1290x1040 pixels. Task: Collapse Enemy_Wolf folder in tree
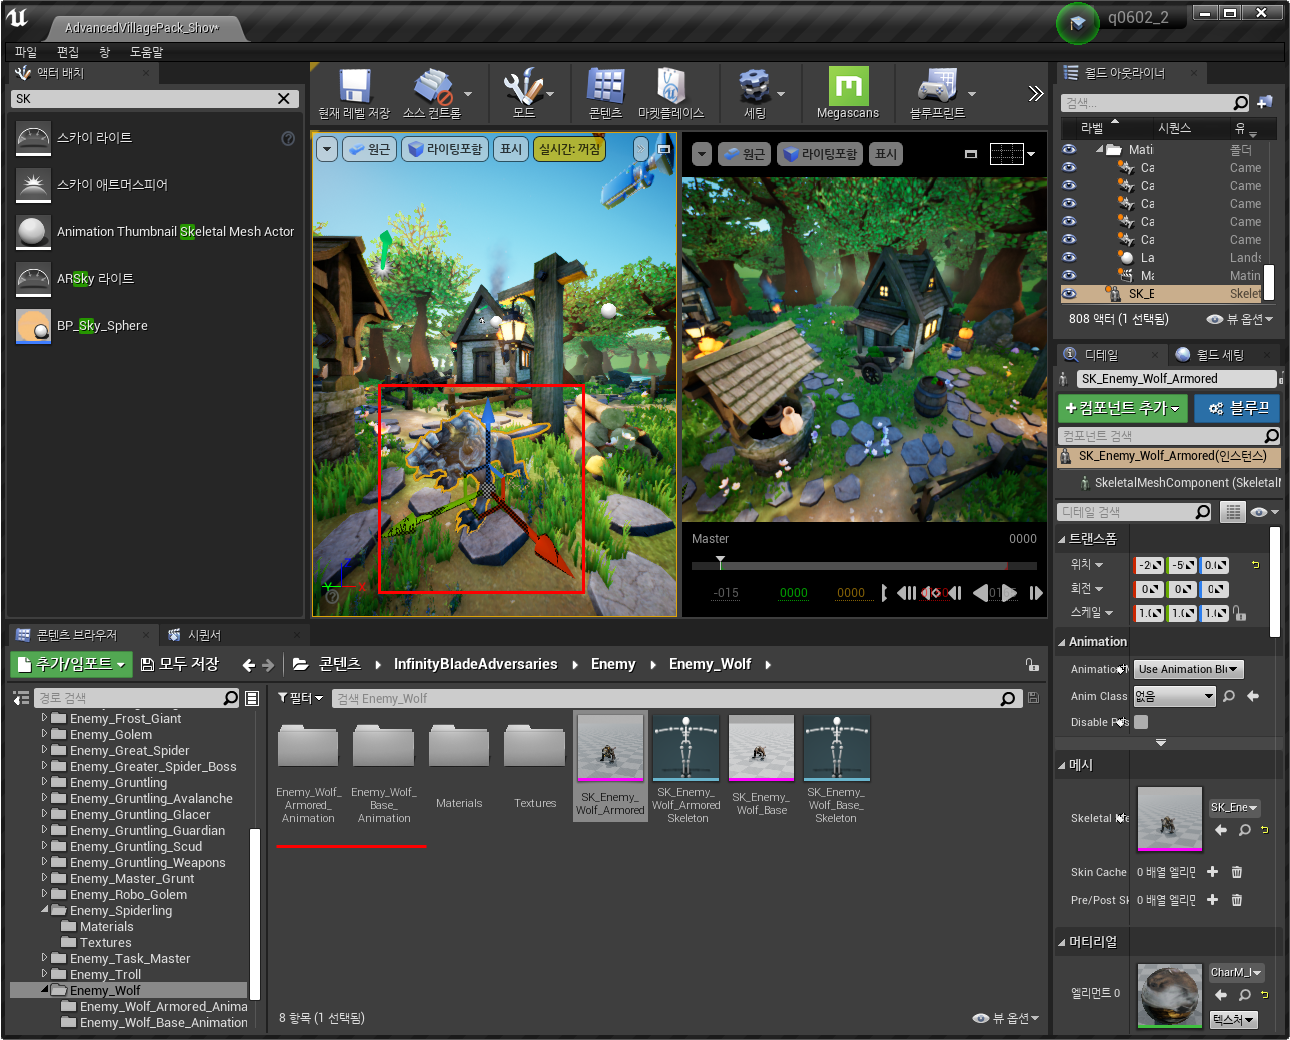click(44, 991)
